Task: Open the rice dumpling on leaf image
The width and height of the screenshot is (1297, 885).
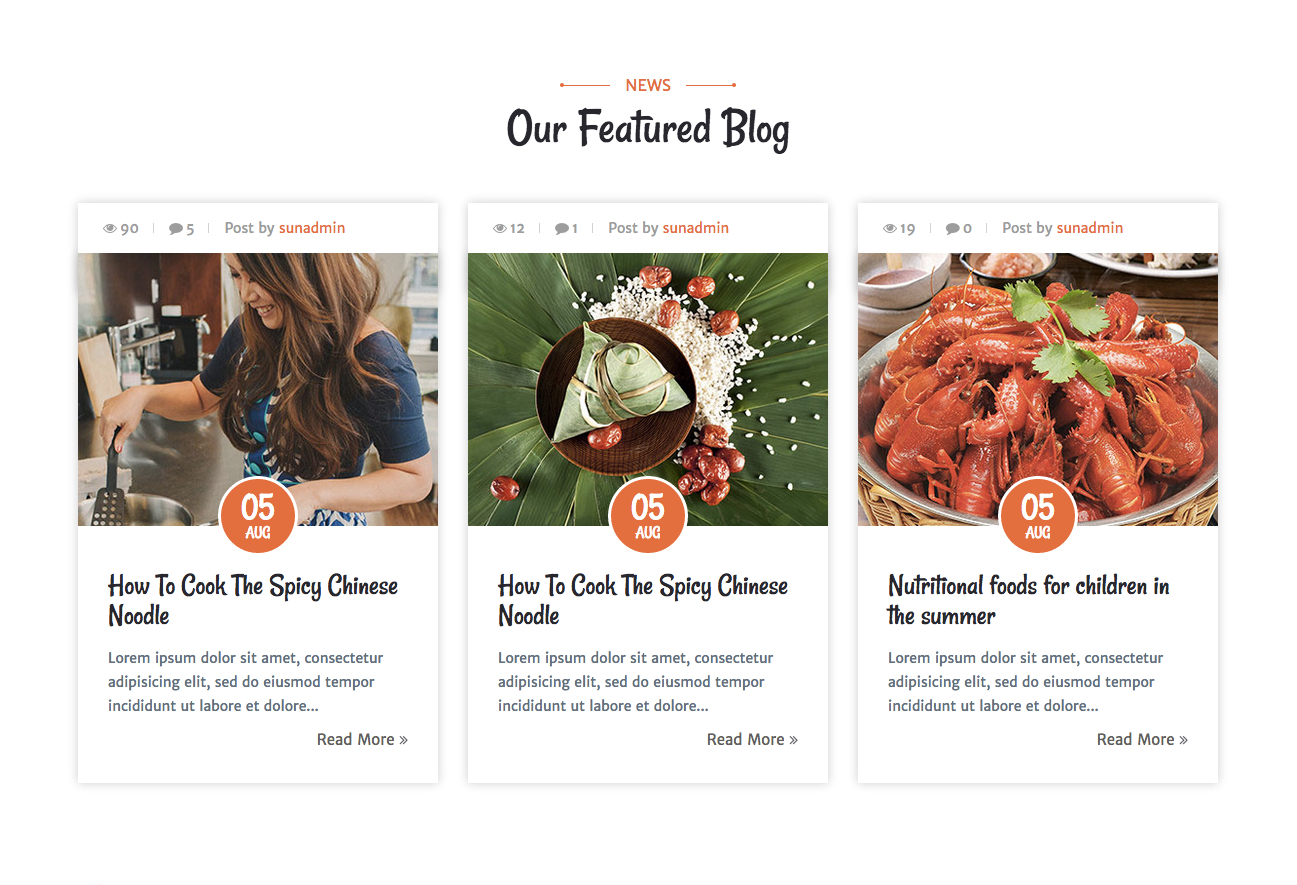Action: click(648, 389)
